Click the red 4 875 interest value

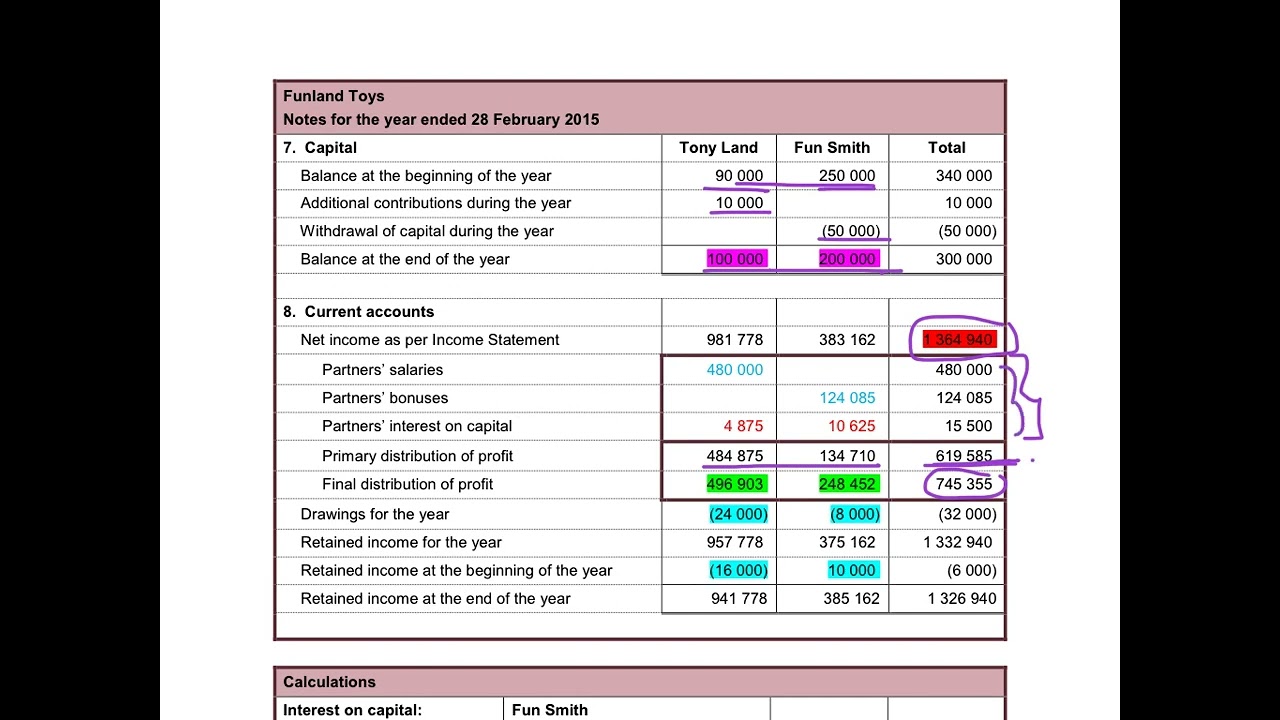[x=743, y=426]
